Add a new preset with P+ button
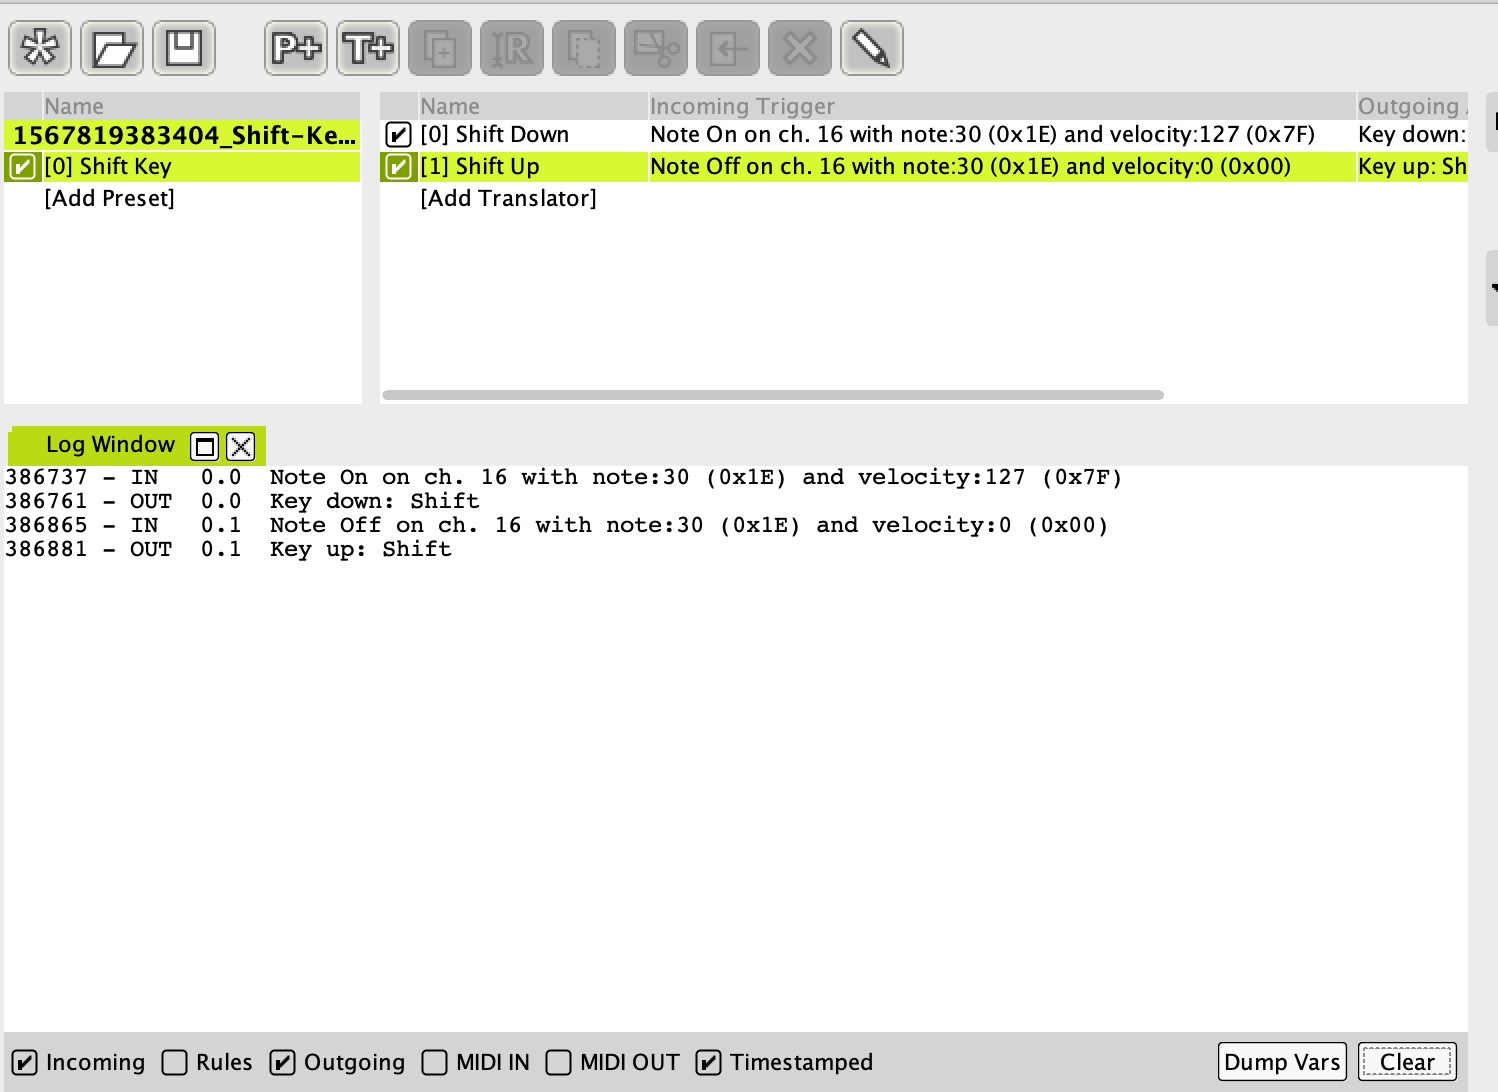 296,48
